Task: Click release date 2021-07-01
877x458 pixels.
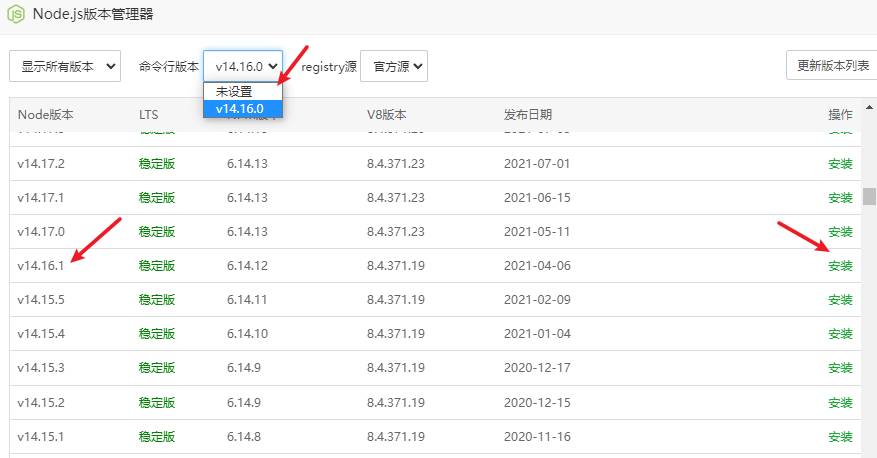Action: point(537,164)
